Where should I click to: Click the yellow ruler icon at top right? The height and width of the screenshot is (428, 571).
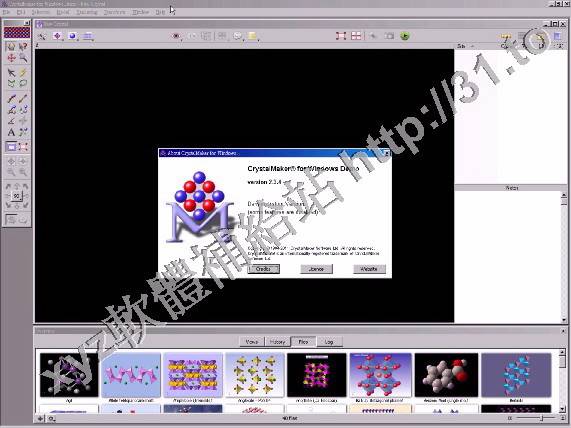505,36
